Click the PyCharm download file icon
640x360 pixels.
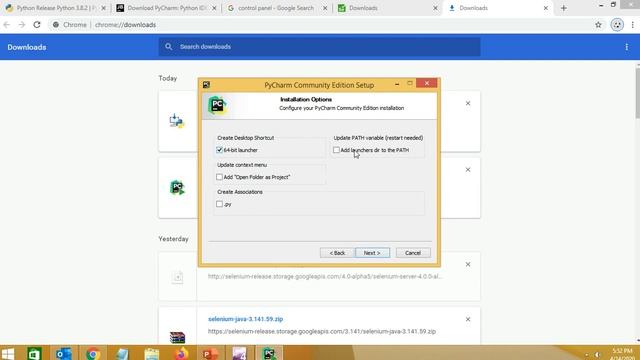[177, 188]
